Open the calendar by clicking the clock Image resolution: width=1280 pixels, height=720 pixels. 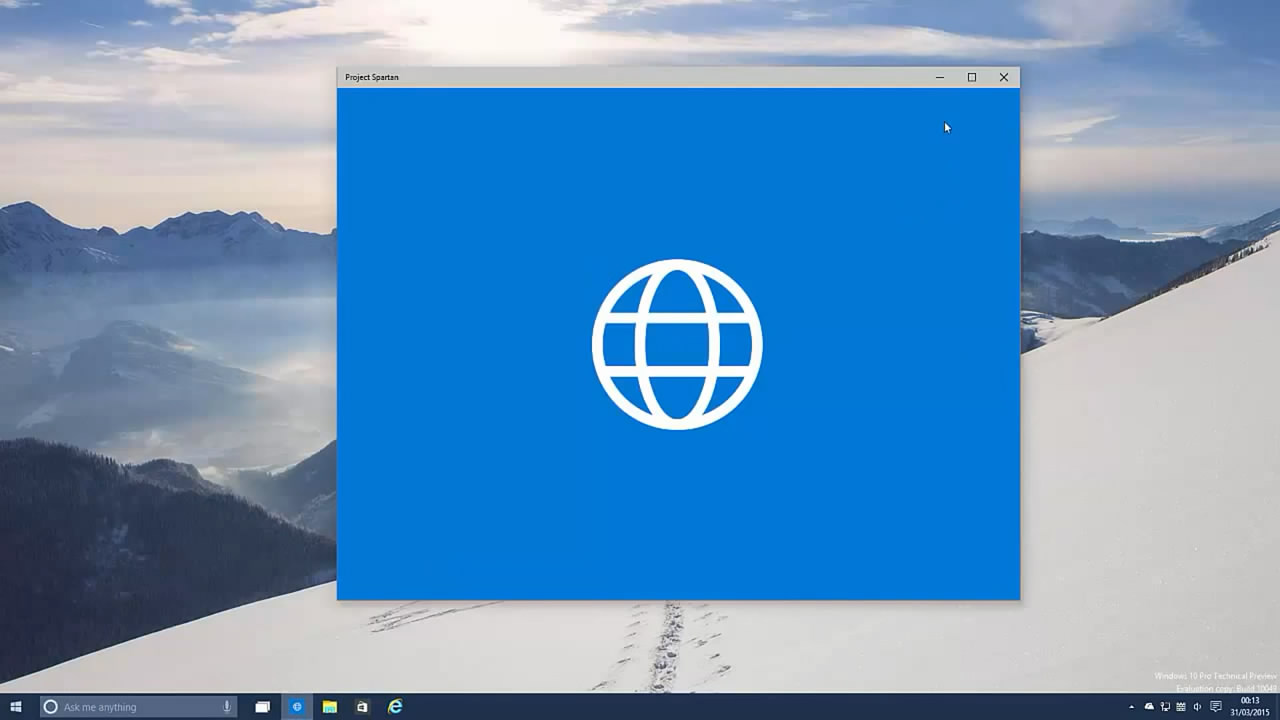(x=1252, y=707)
